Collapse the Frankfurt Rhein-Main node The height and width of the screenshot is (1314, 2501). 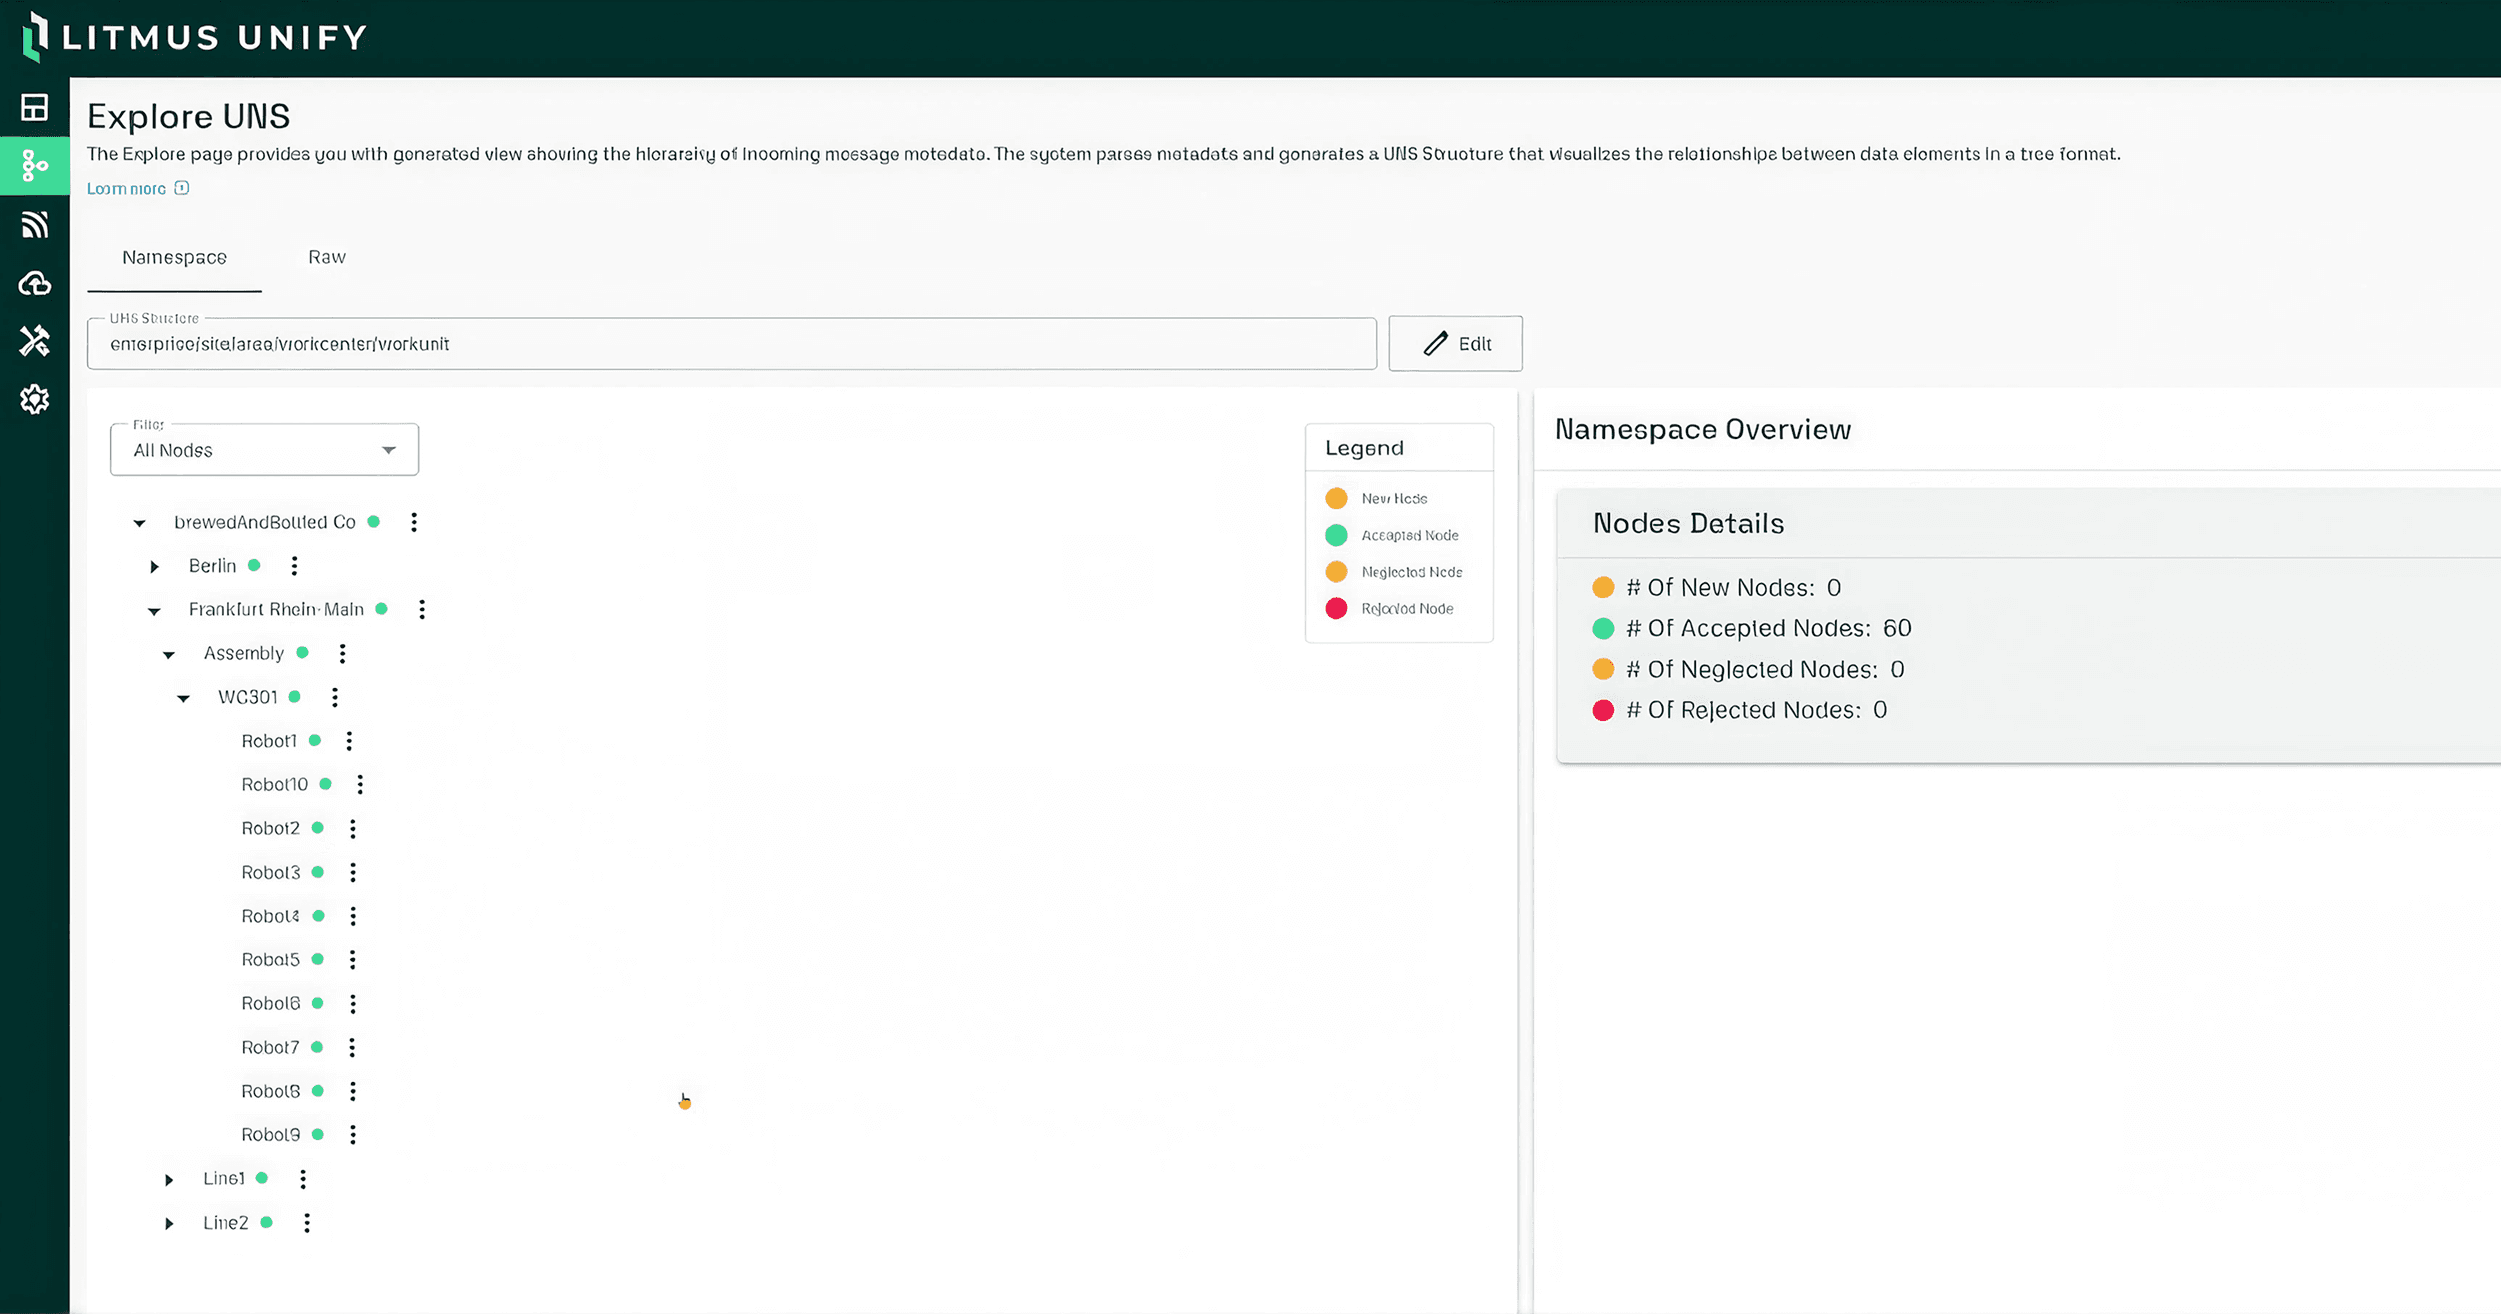pos(154,611)
